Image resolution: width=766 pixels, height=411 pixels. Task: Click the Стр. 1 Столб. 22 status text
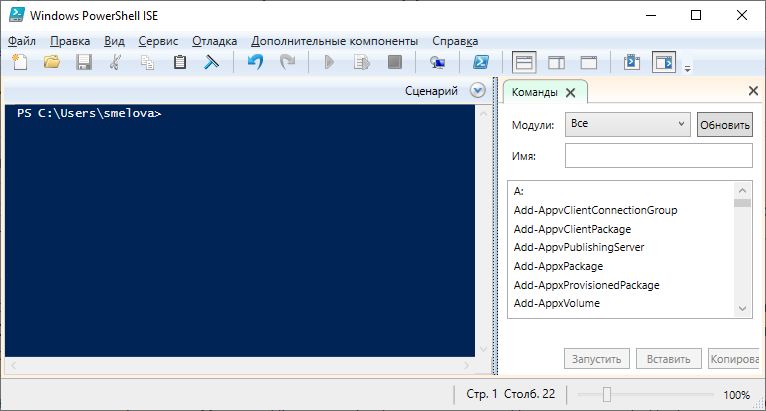pyautogui.click(x=511, y=394)
